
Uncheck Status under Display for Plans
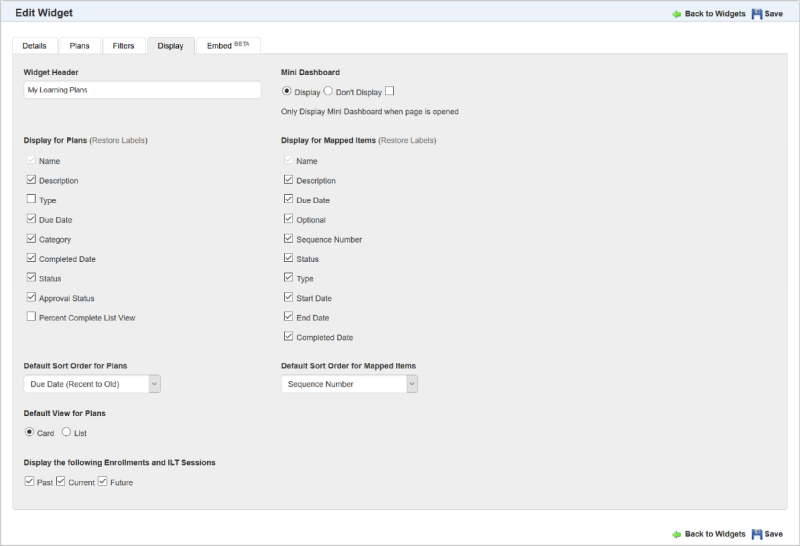coord(31,277)
